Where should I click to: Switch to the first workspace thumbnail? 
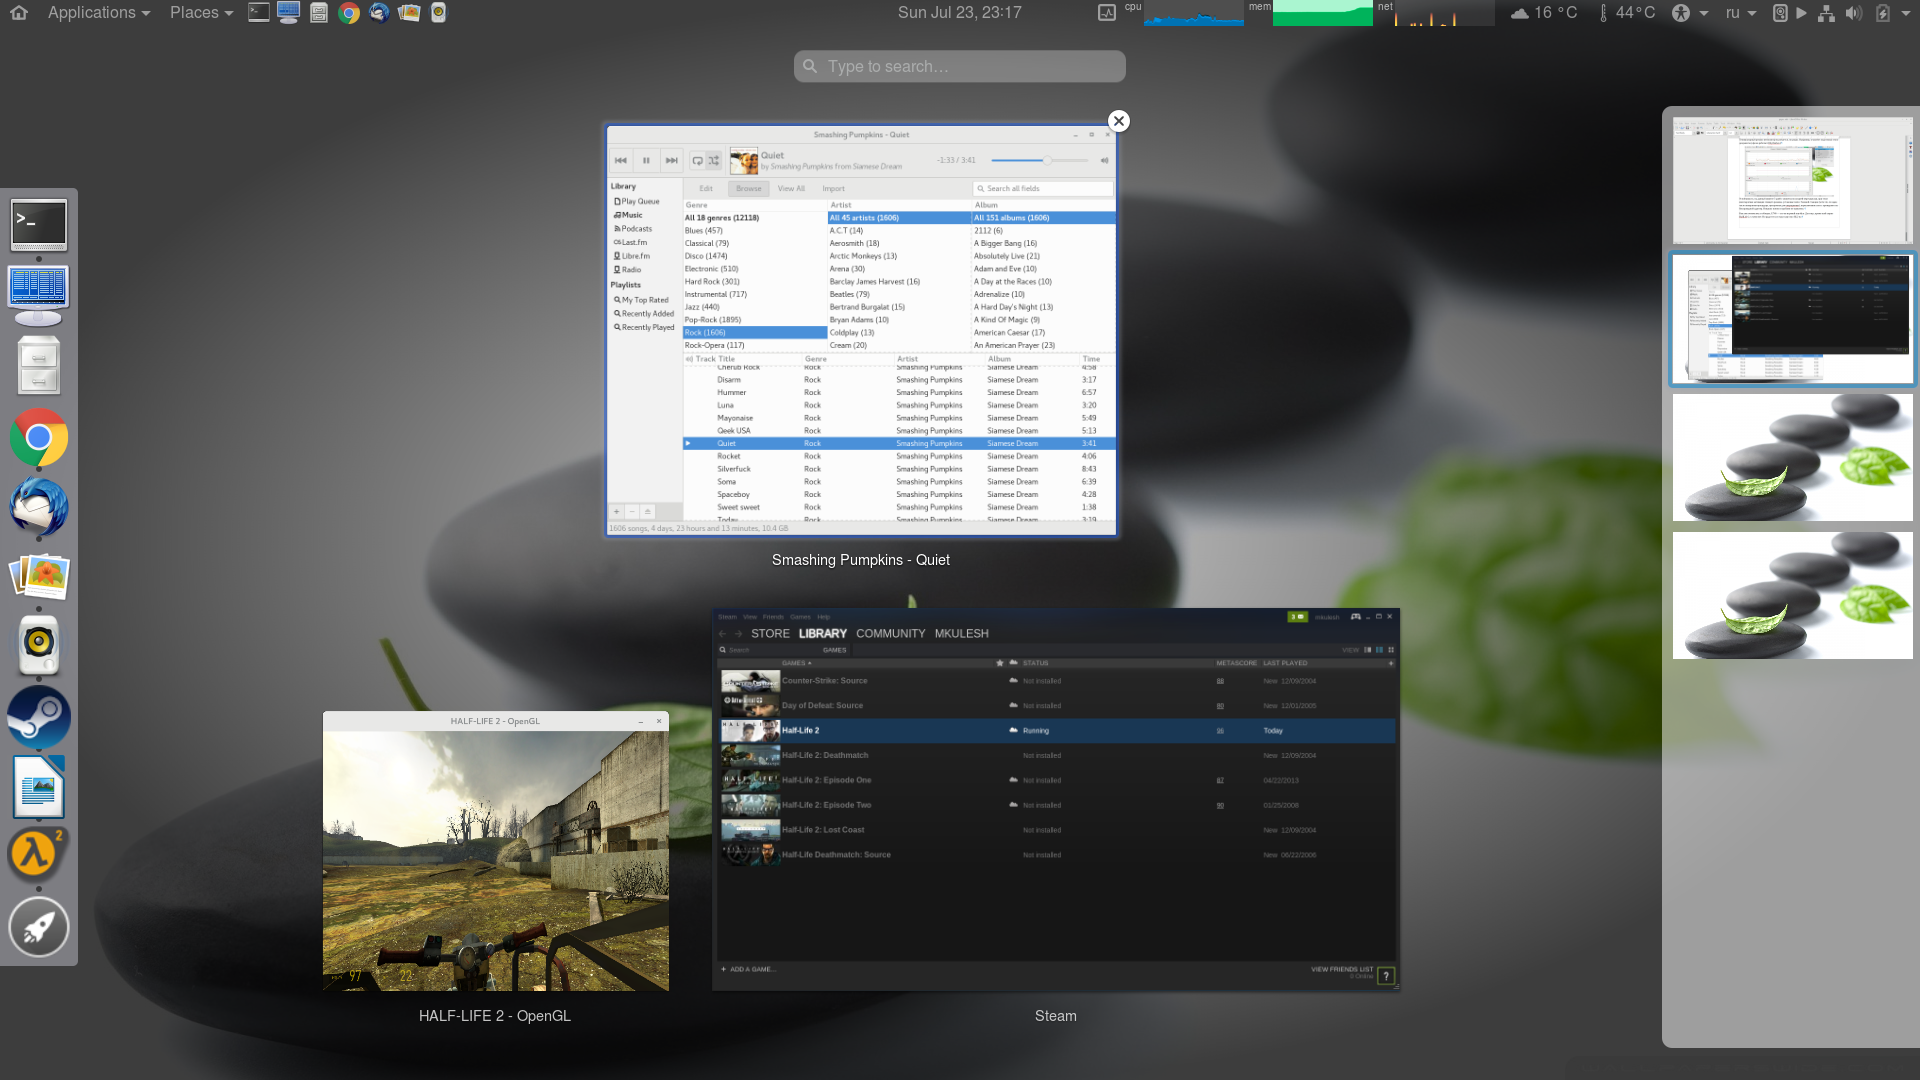coord(1792,181)
